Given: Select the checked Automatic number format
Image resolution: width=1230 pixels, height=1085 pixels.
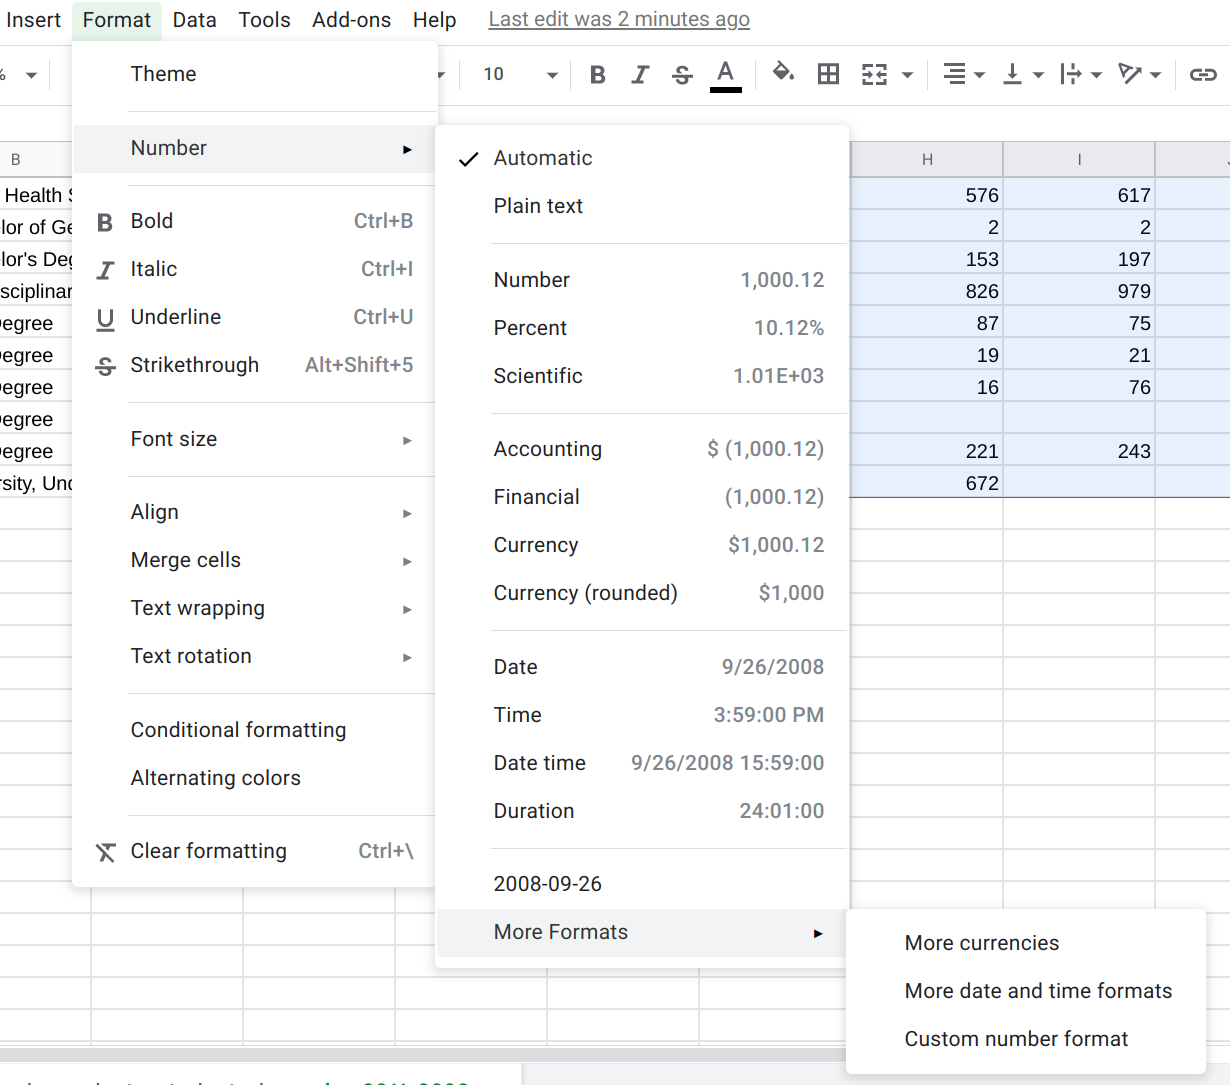Looking at the screenshot, I should [x=543, y=158].
